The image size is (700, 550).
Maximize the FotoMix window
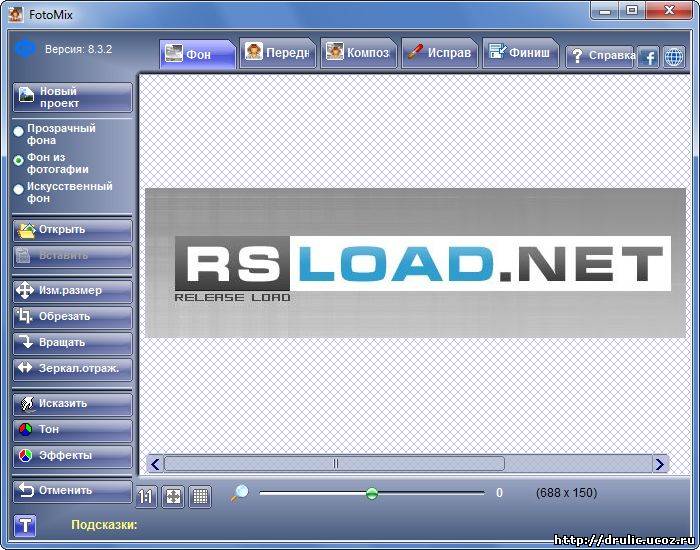point(632,11)
